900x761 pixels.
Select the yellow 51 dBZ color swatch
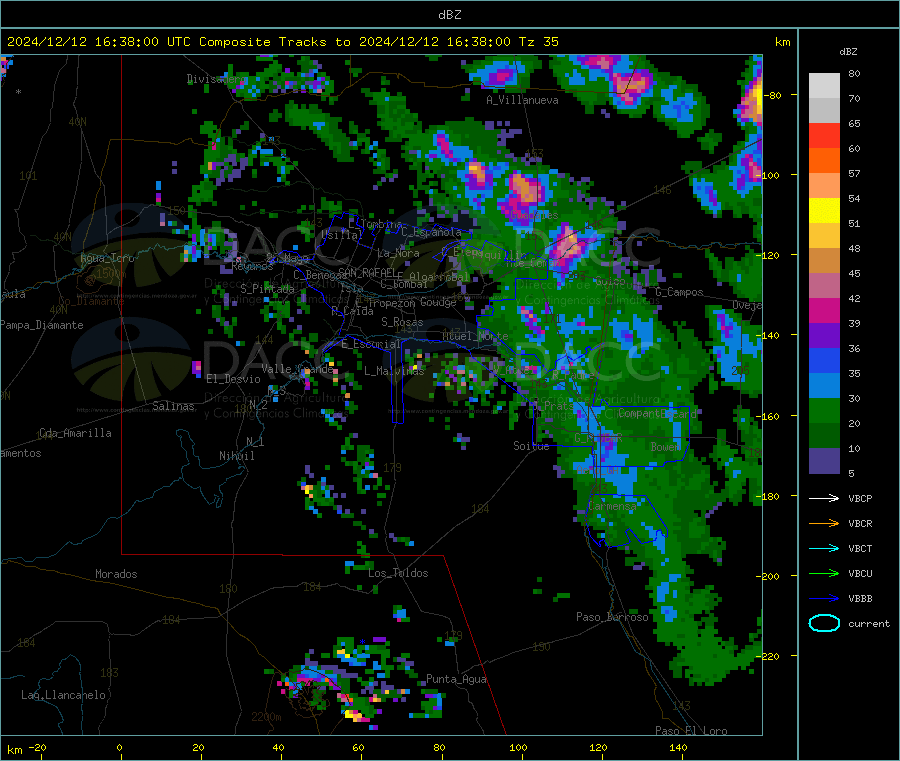coord(824,211)
